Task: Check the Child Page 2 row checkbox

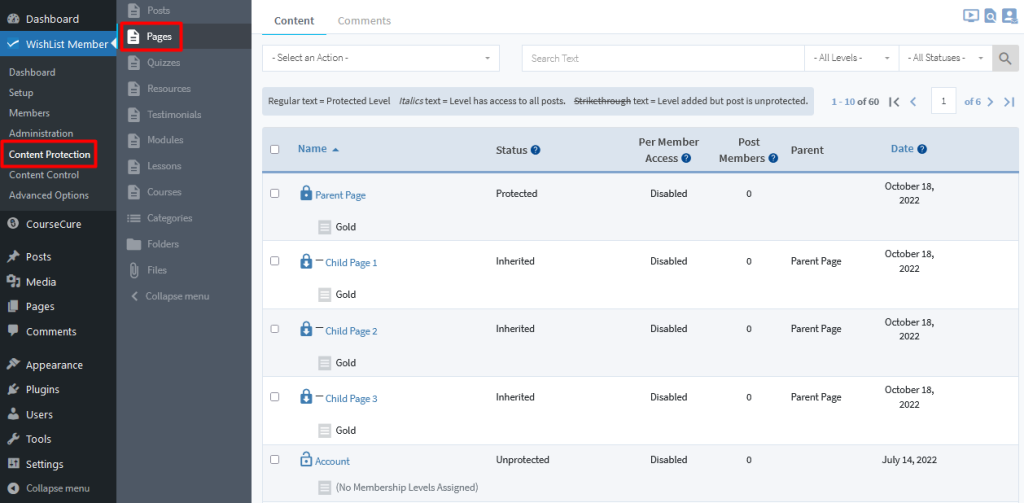Action: pyautogui.click(x=274, y=329)
